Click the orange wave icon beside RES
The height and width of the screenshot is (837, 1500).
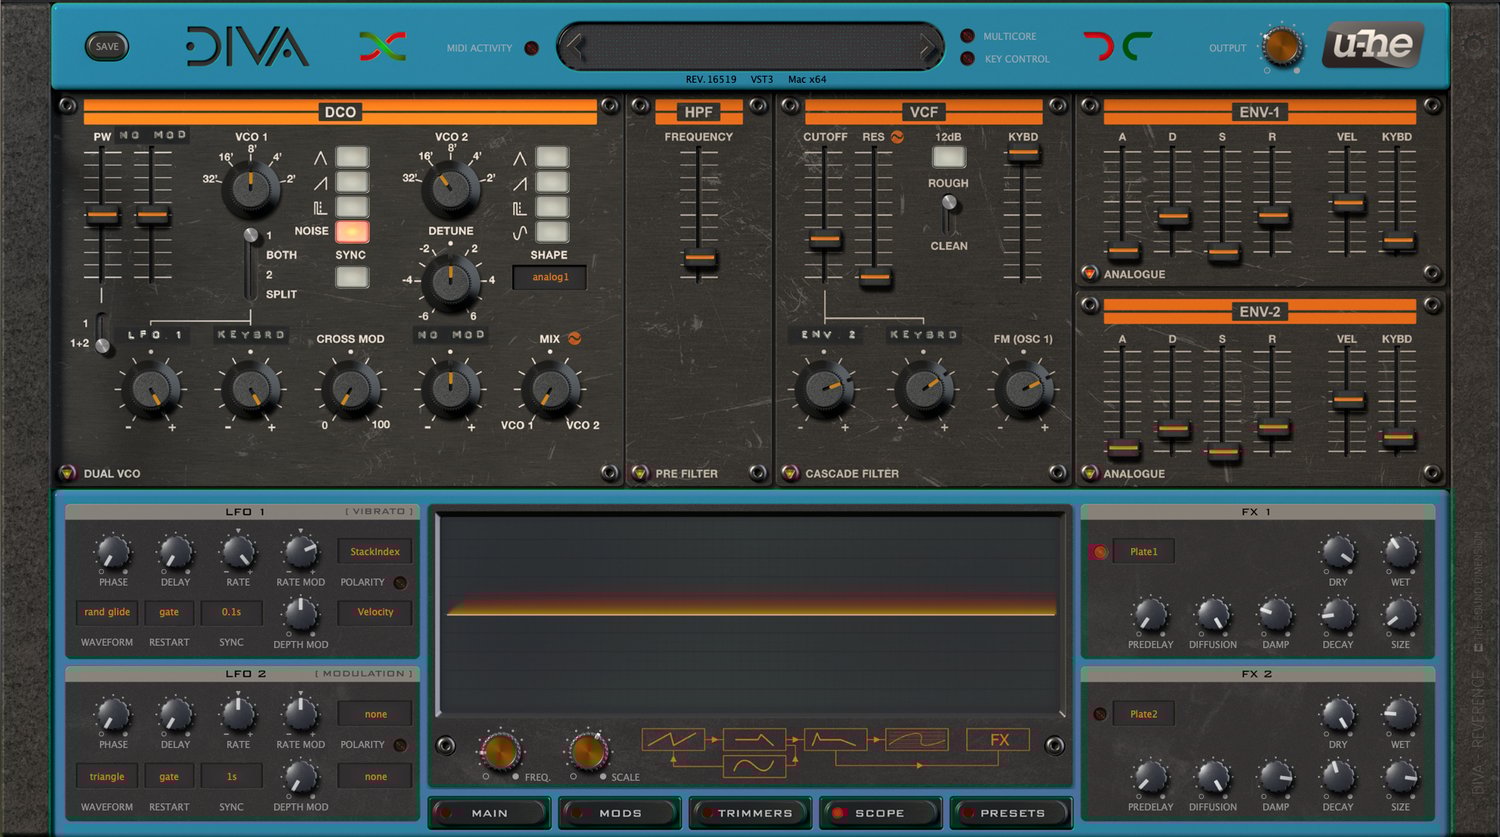pos(897,137)
